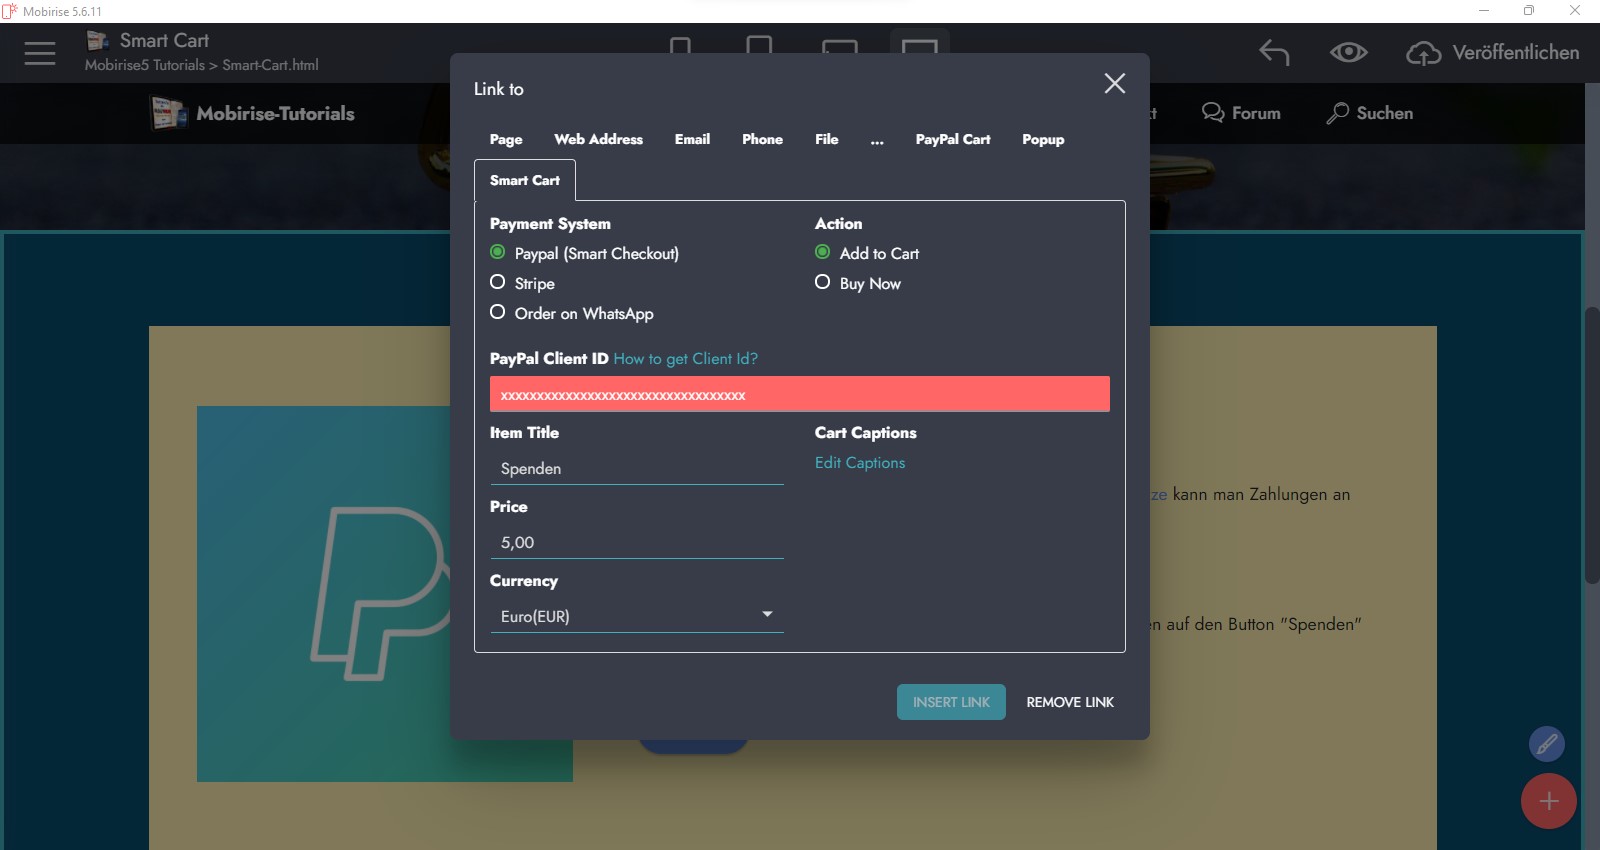1600x850 pixels.
Task: Expand more link tabs via ellipsis
Action: tap(877, 140)
